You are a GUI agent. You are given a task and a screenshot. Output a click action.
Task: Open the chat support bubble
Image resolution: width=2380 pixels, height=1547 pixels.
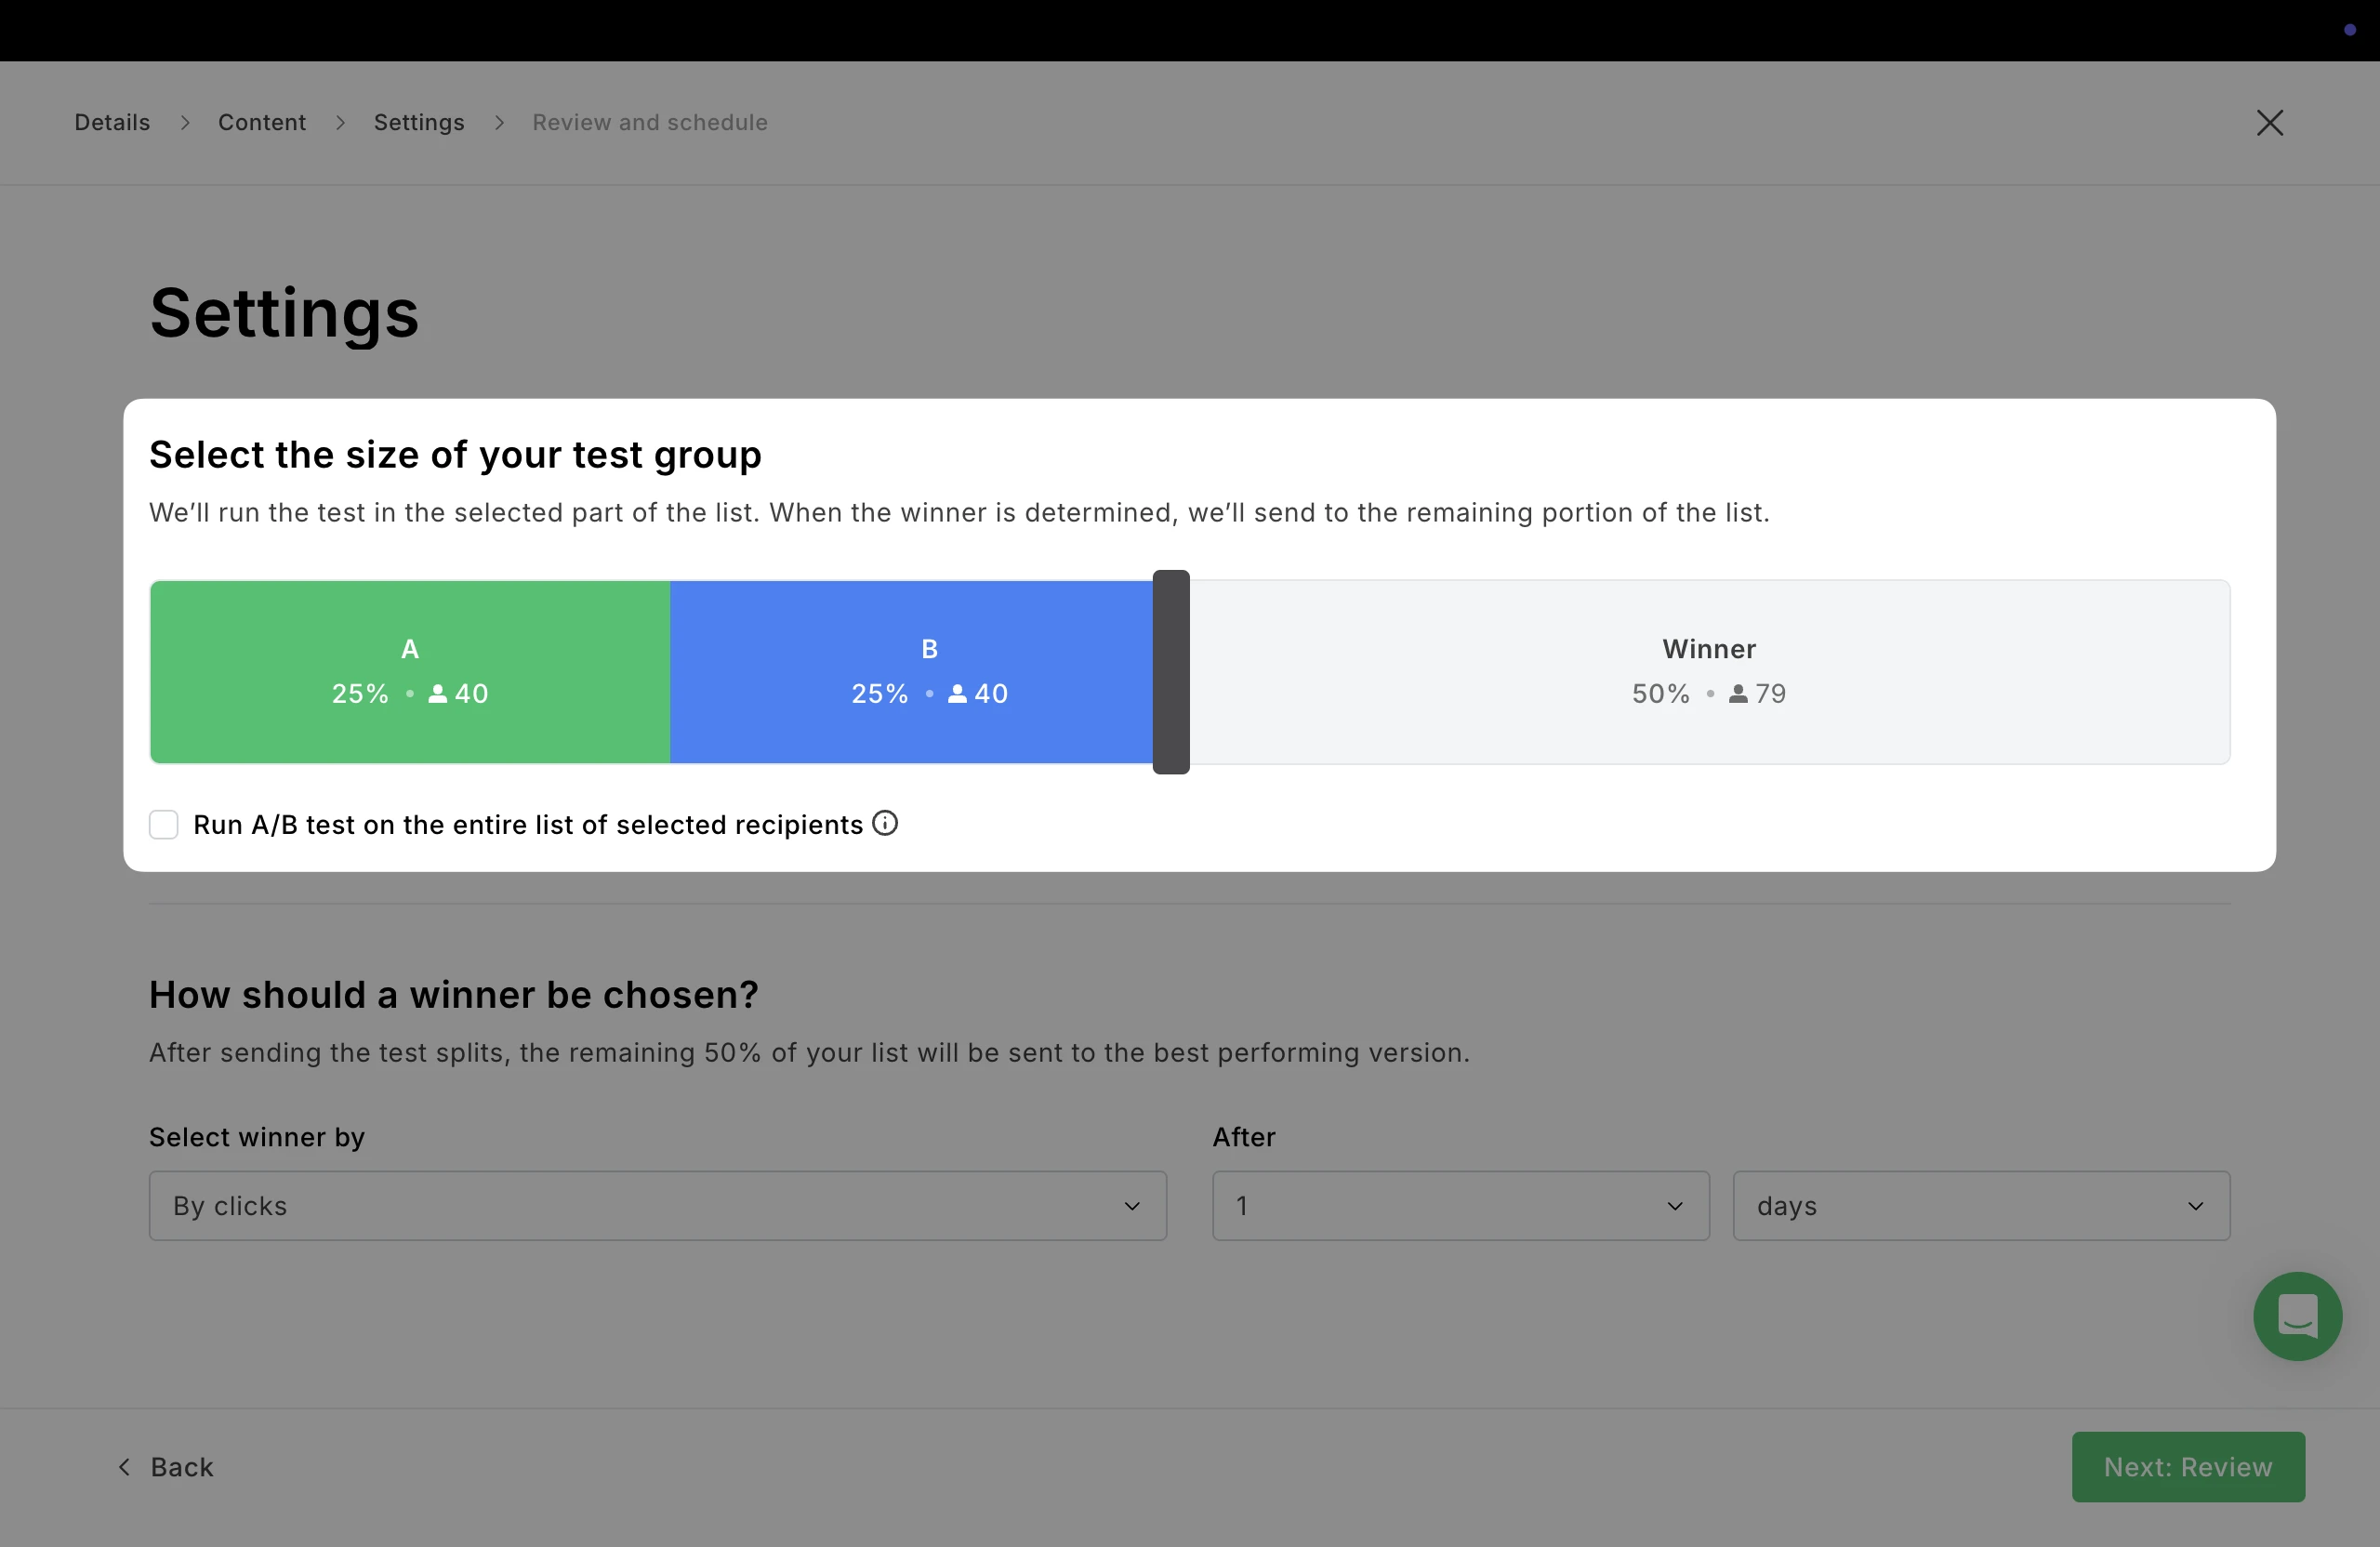click(2297, 1316)
